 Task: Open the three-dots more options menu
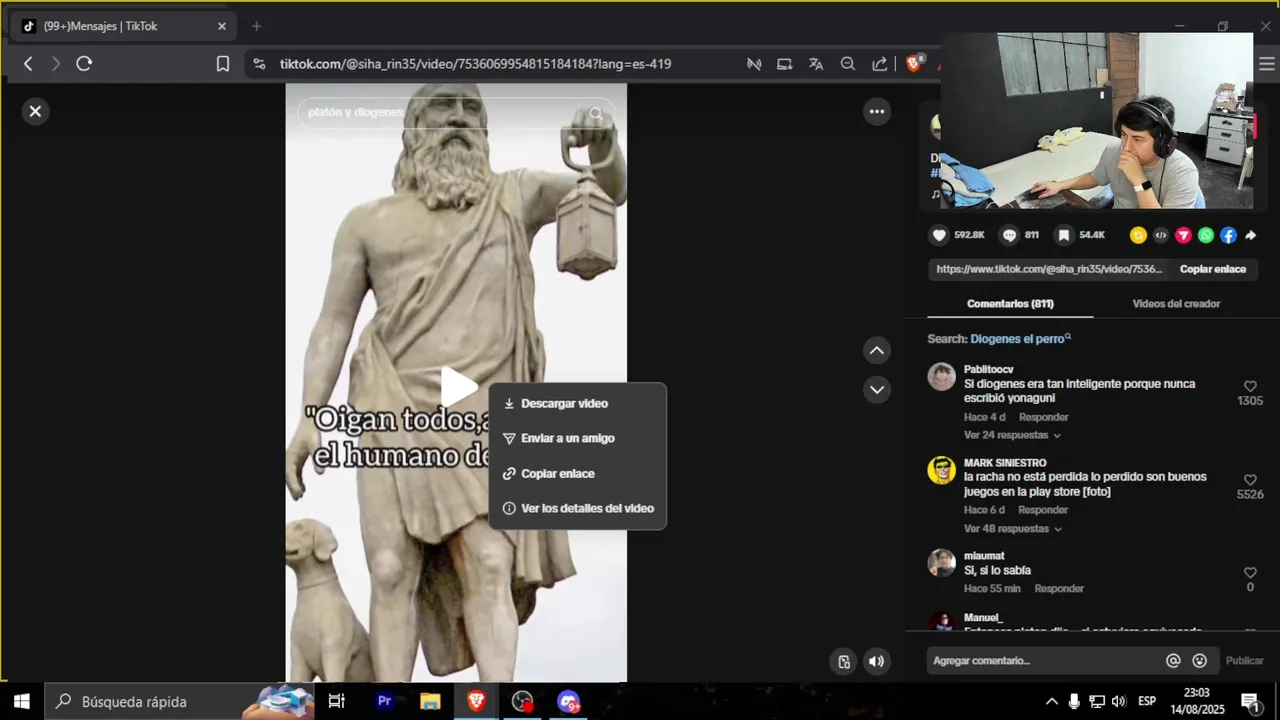(877, 111)
